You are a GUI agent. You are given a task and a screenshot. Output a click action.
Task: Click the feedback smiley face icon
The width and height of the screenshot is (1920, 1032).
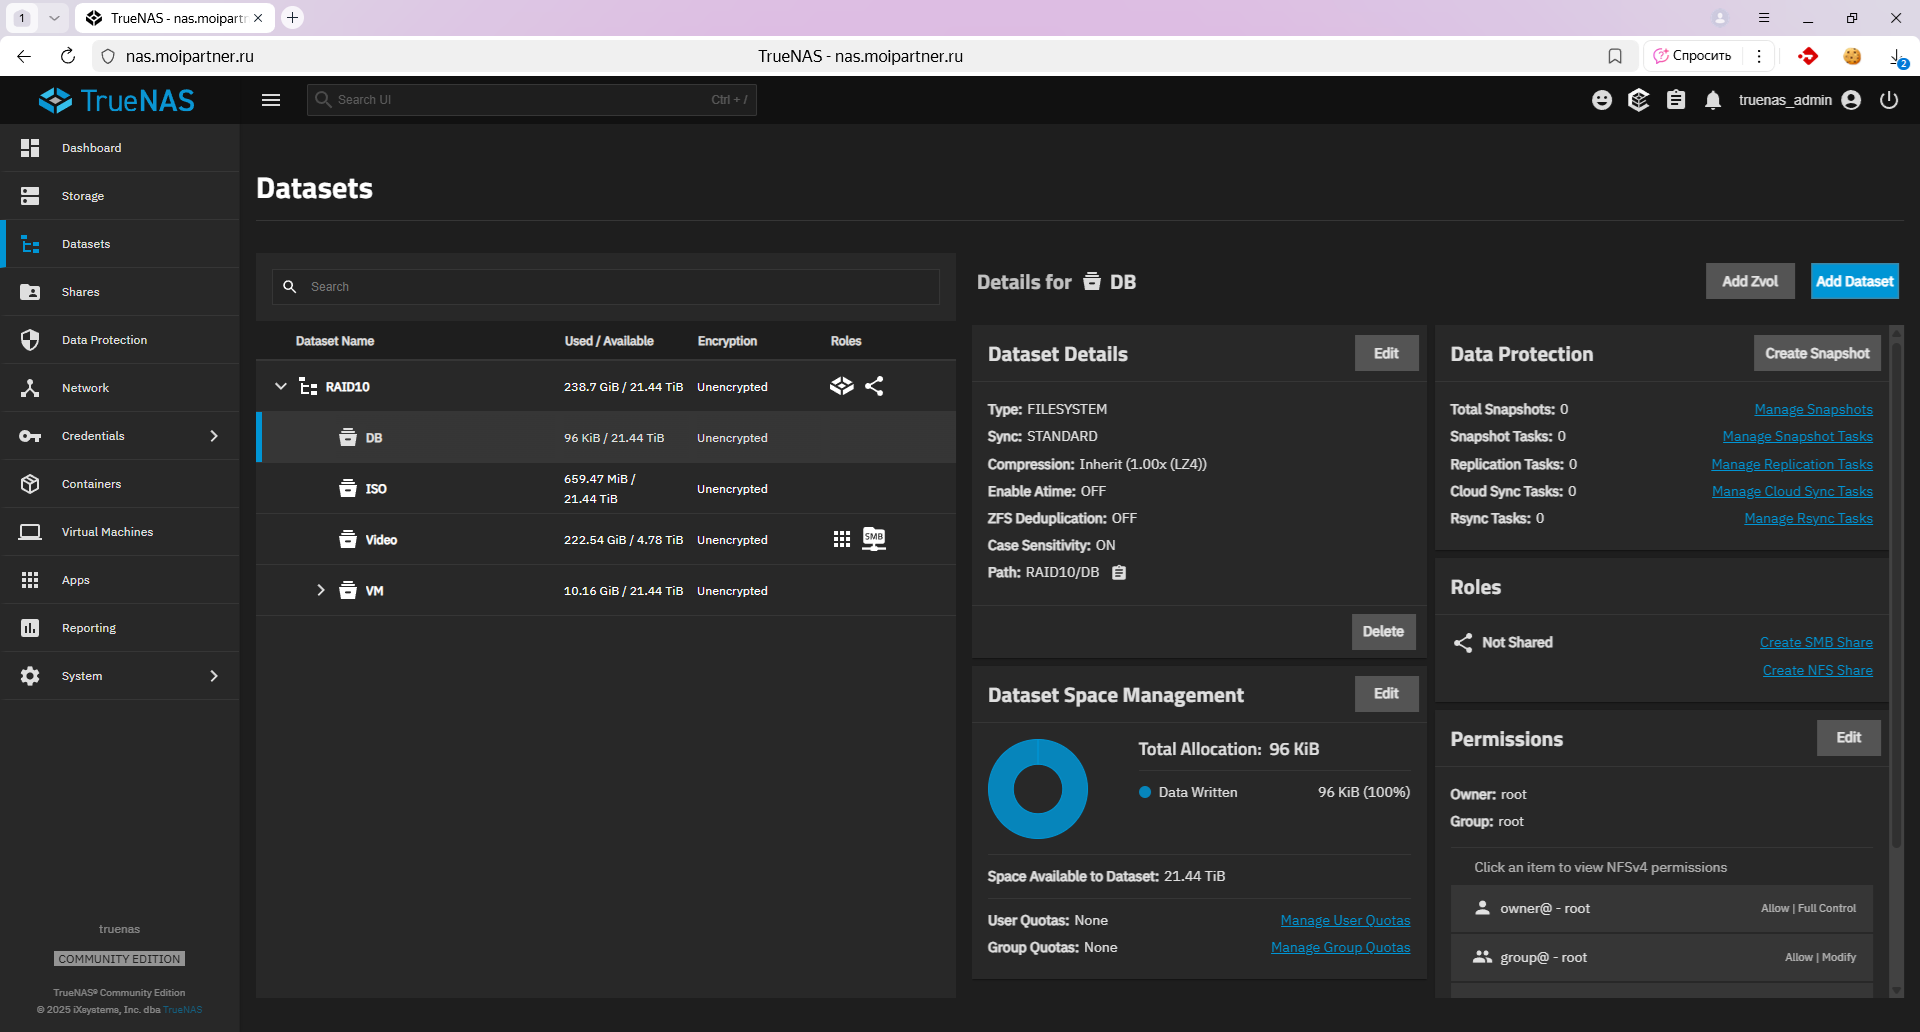tap(1602, 100)
